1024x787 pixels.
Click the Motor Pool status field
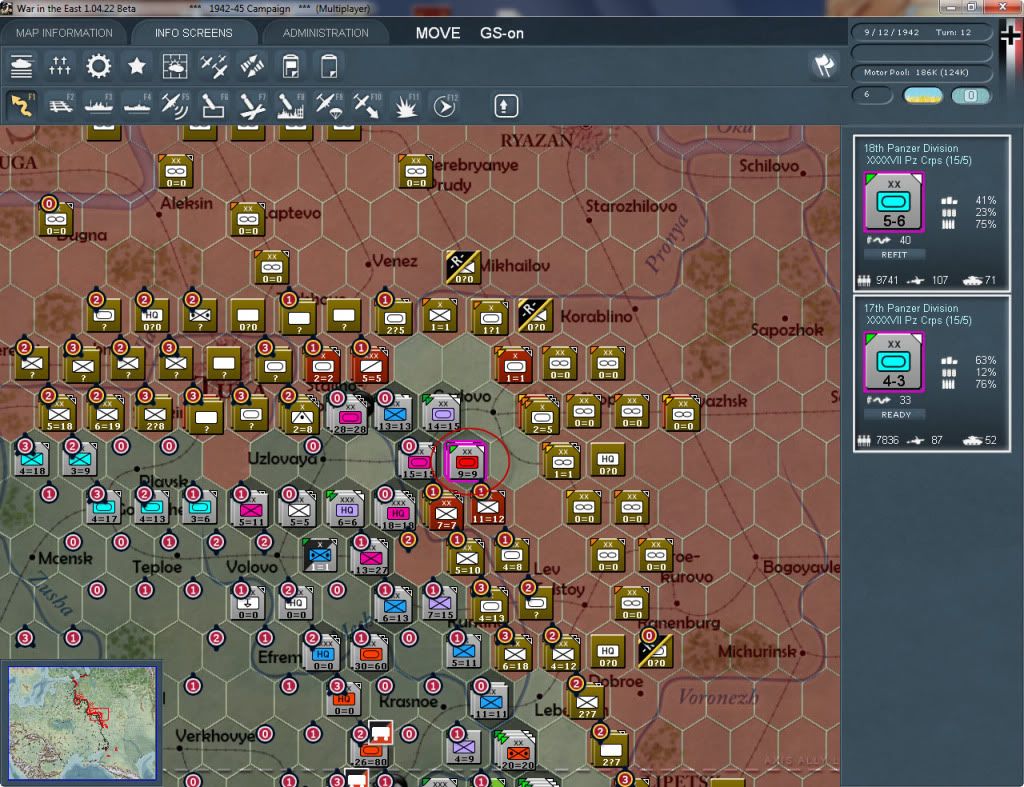tap(921, 72)
